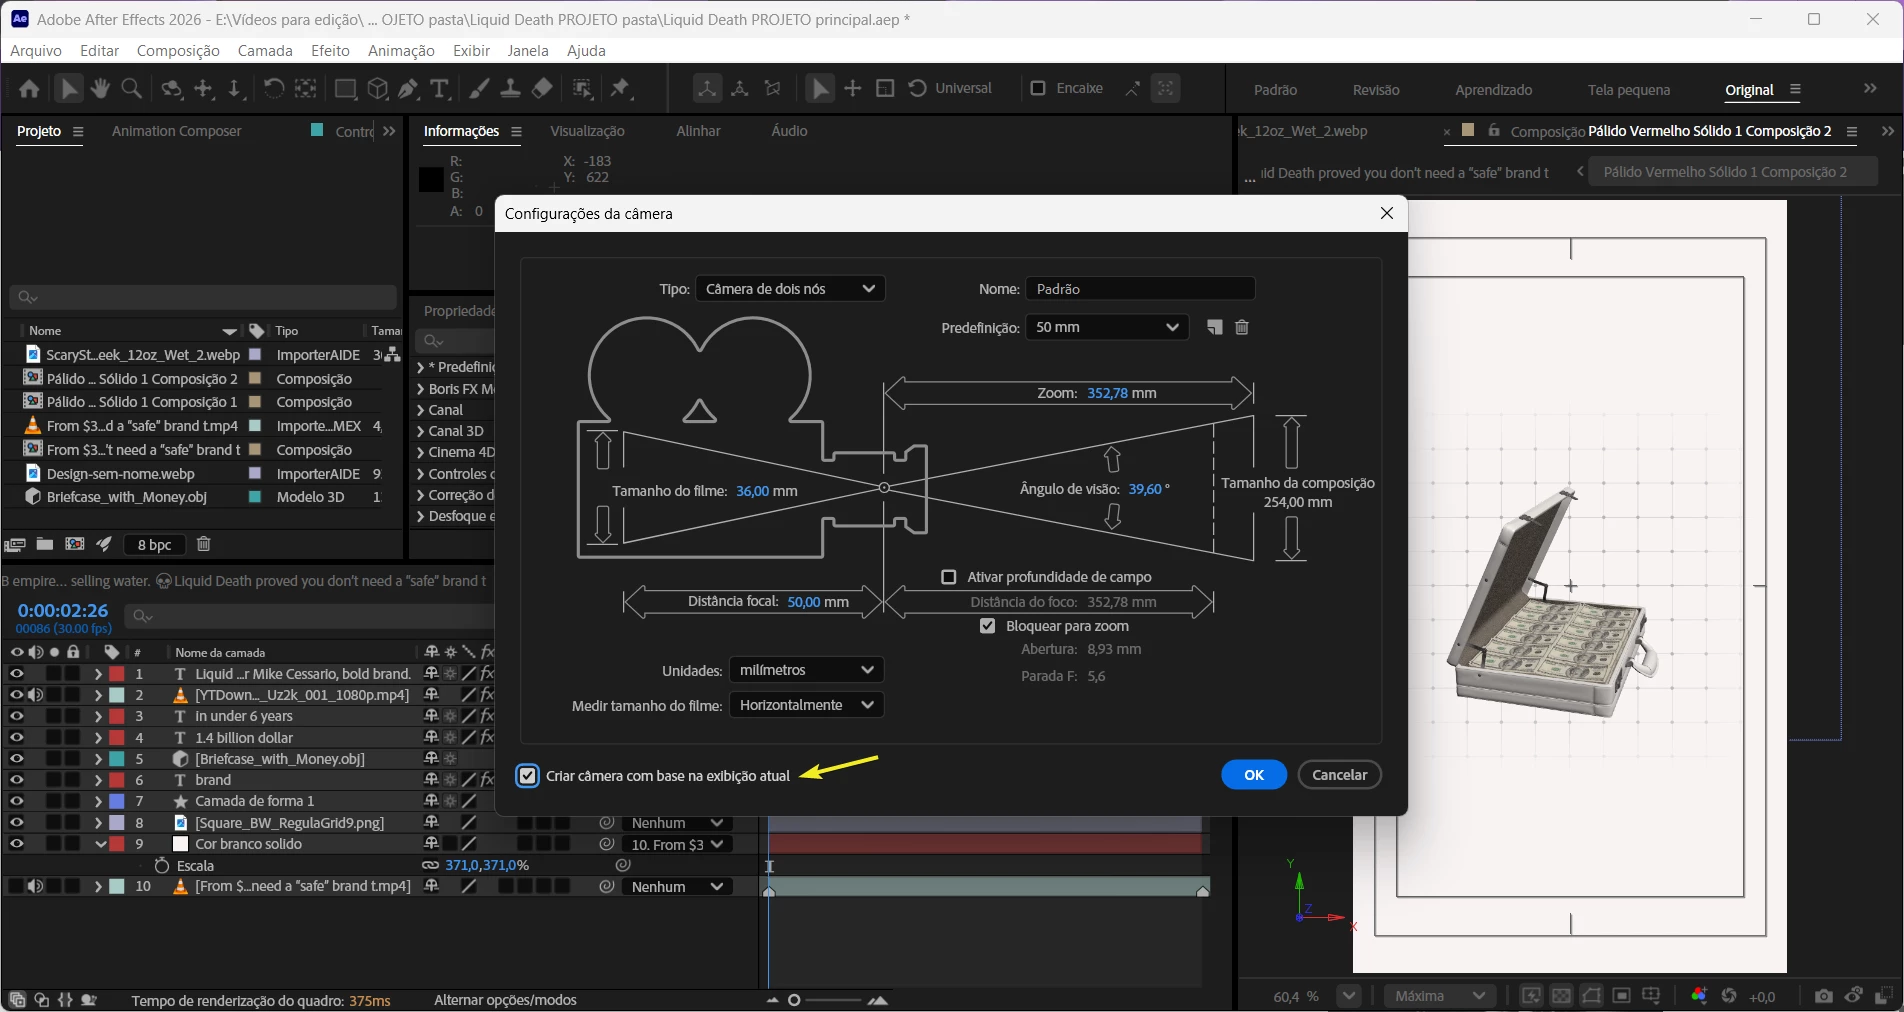The height and width of the screenshot is (1012, 1904).
Task: Open the Composição menu
Action: tap(178, 51)
